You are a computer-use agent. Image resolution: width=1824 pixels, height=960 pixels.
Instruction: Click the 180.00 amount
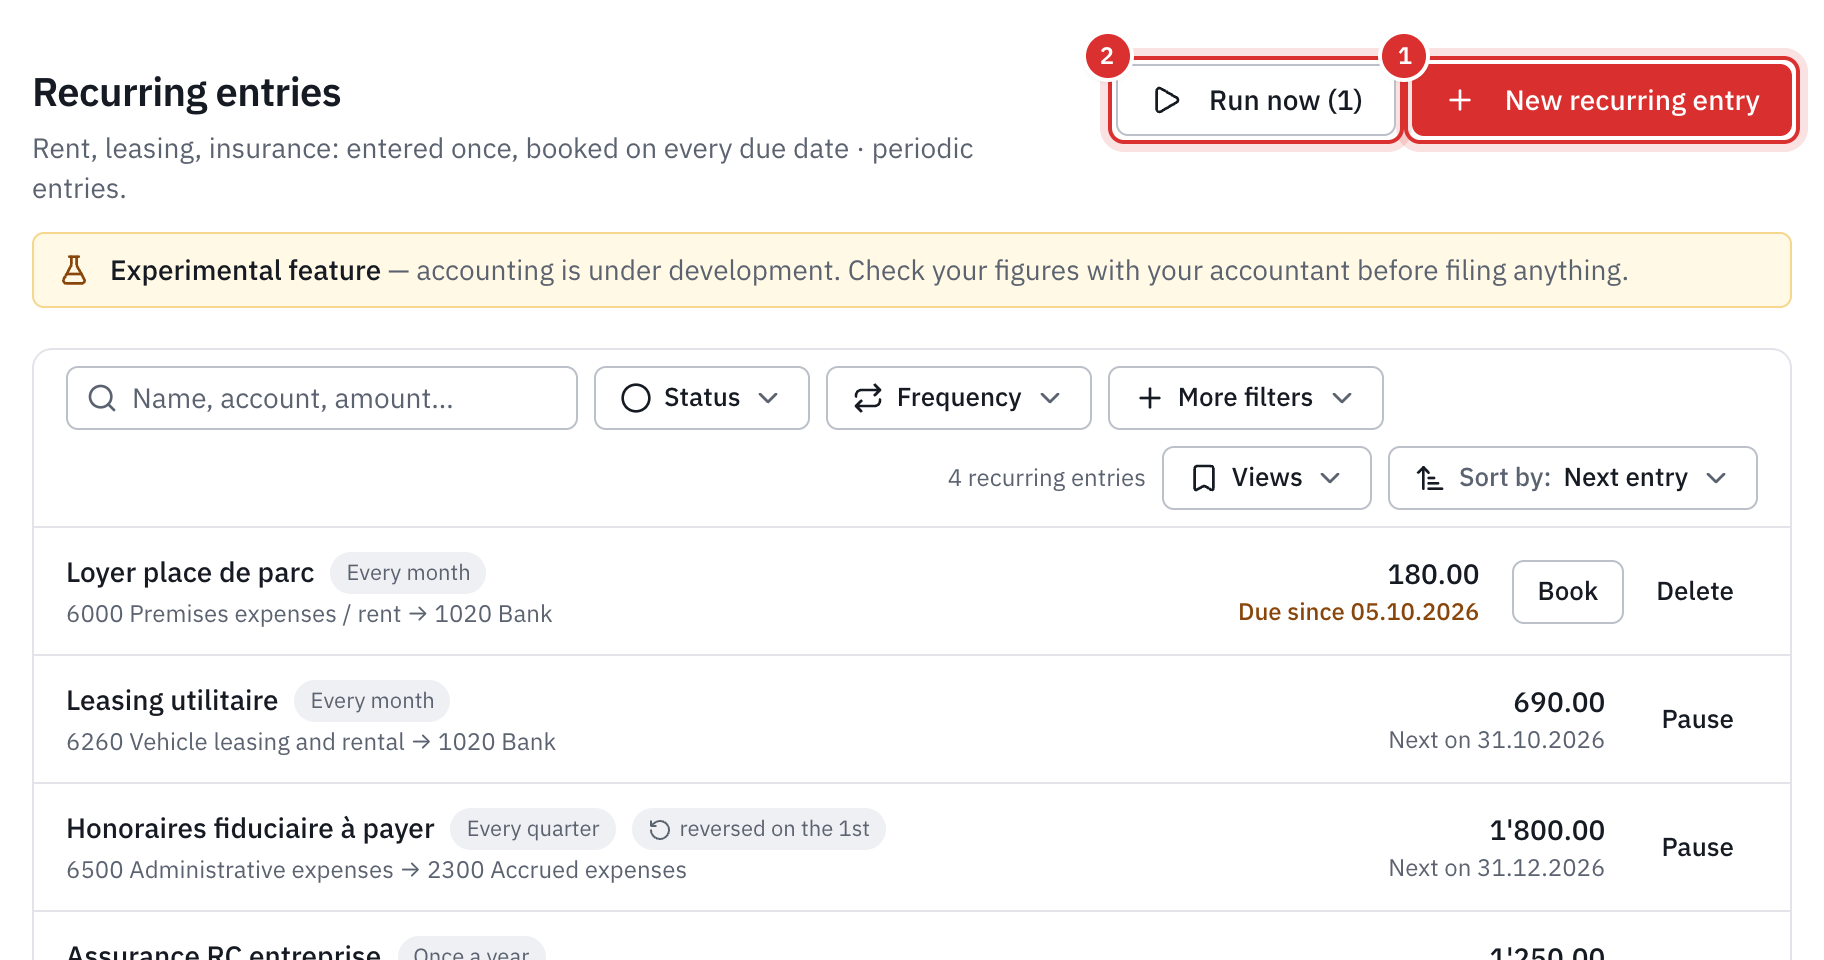click(1433, 574)
